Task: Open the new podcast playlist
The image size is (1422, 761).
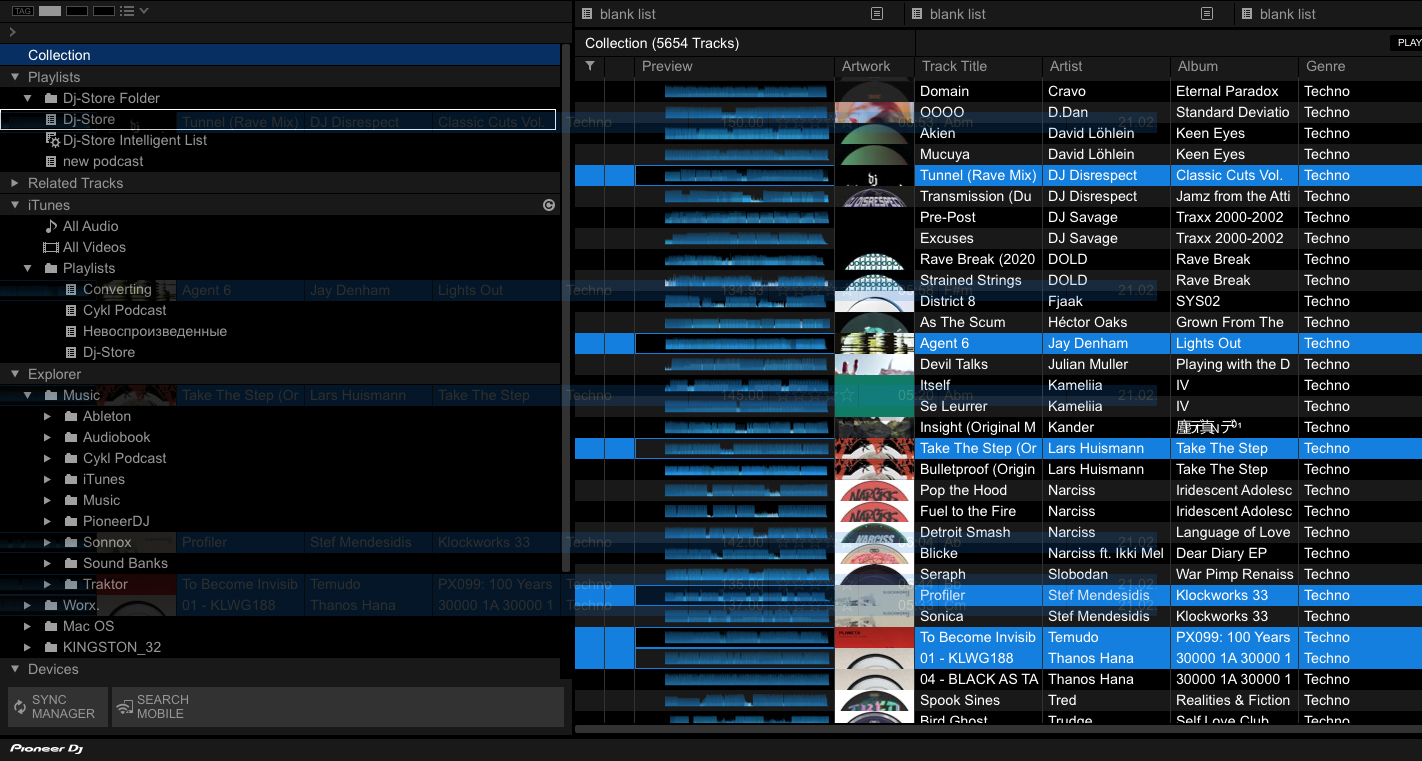Action: 103,161
